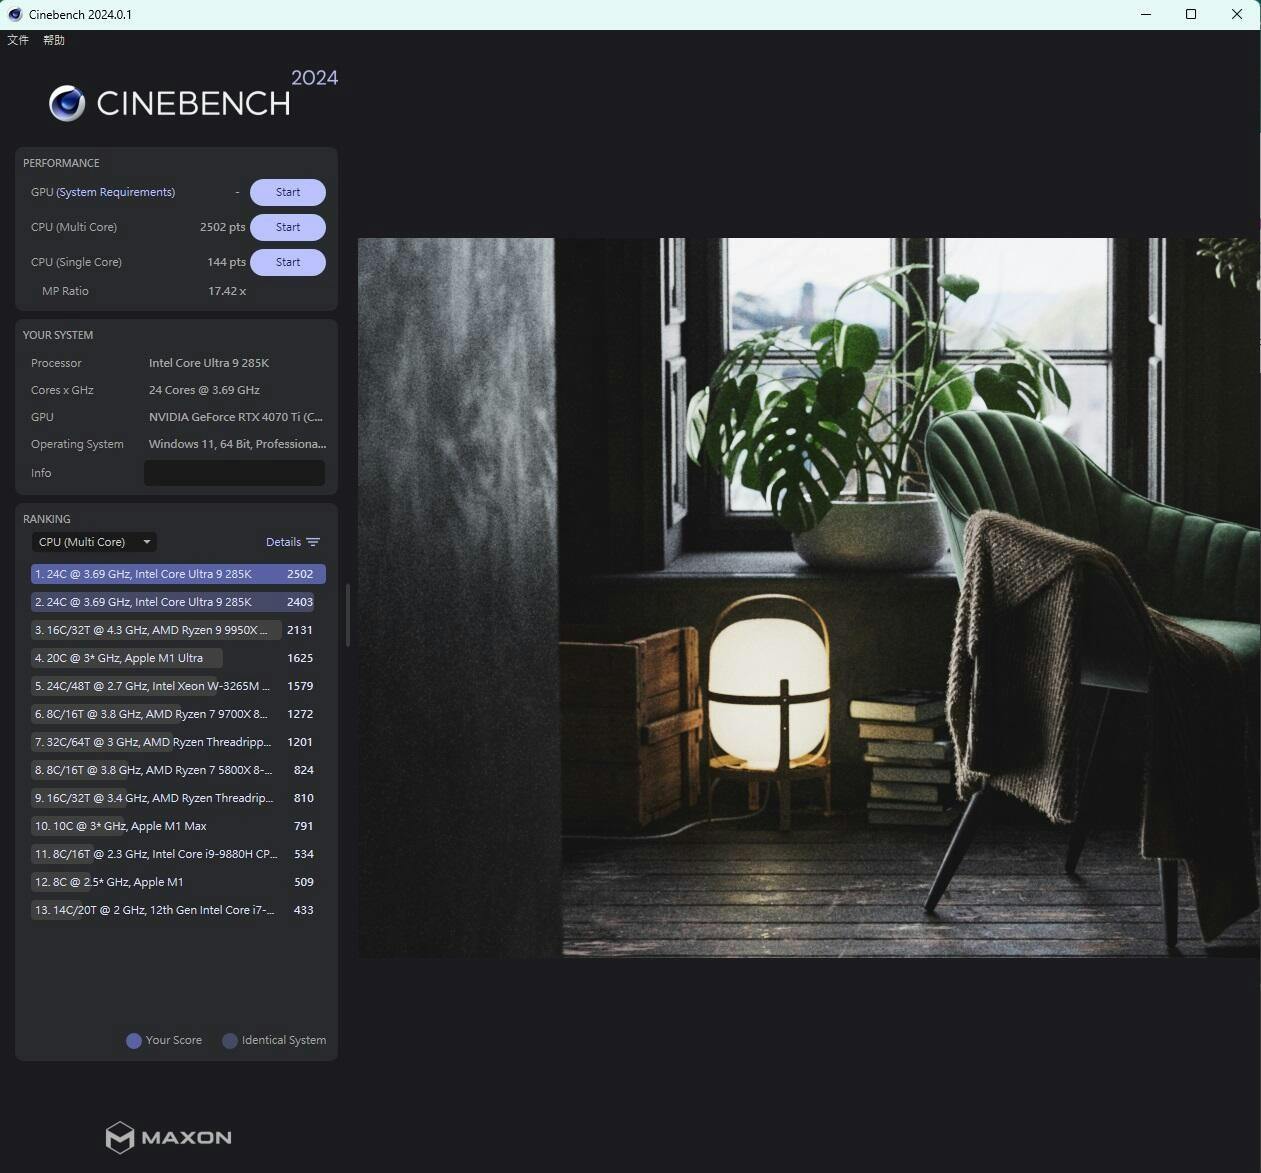Select rank 12 Apple M1 row

pos(178,882)
